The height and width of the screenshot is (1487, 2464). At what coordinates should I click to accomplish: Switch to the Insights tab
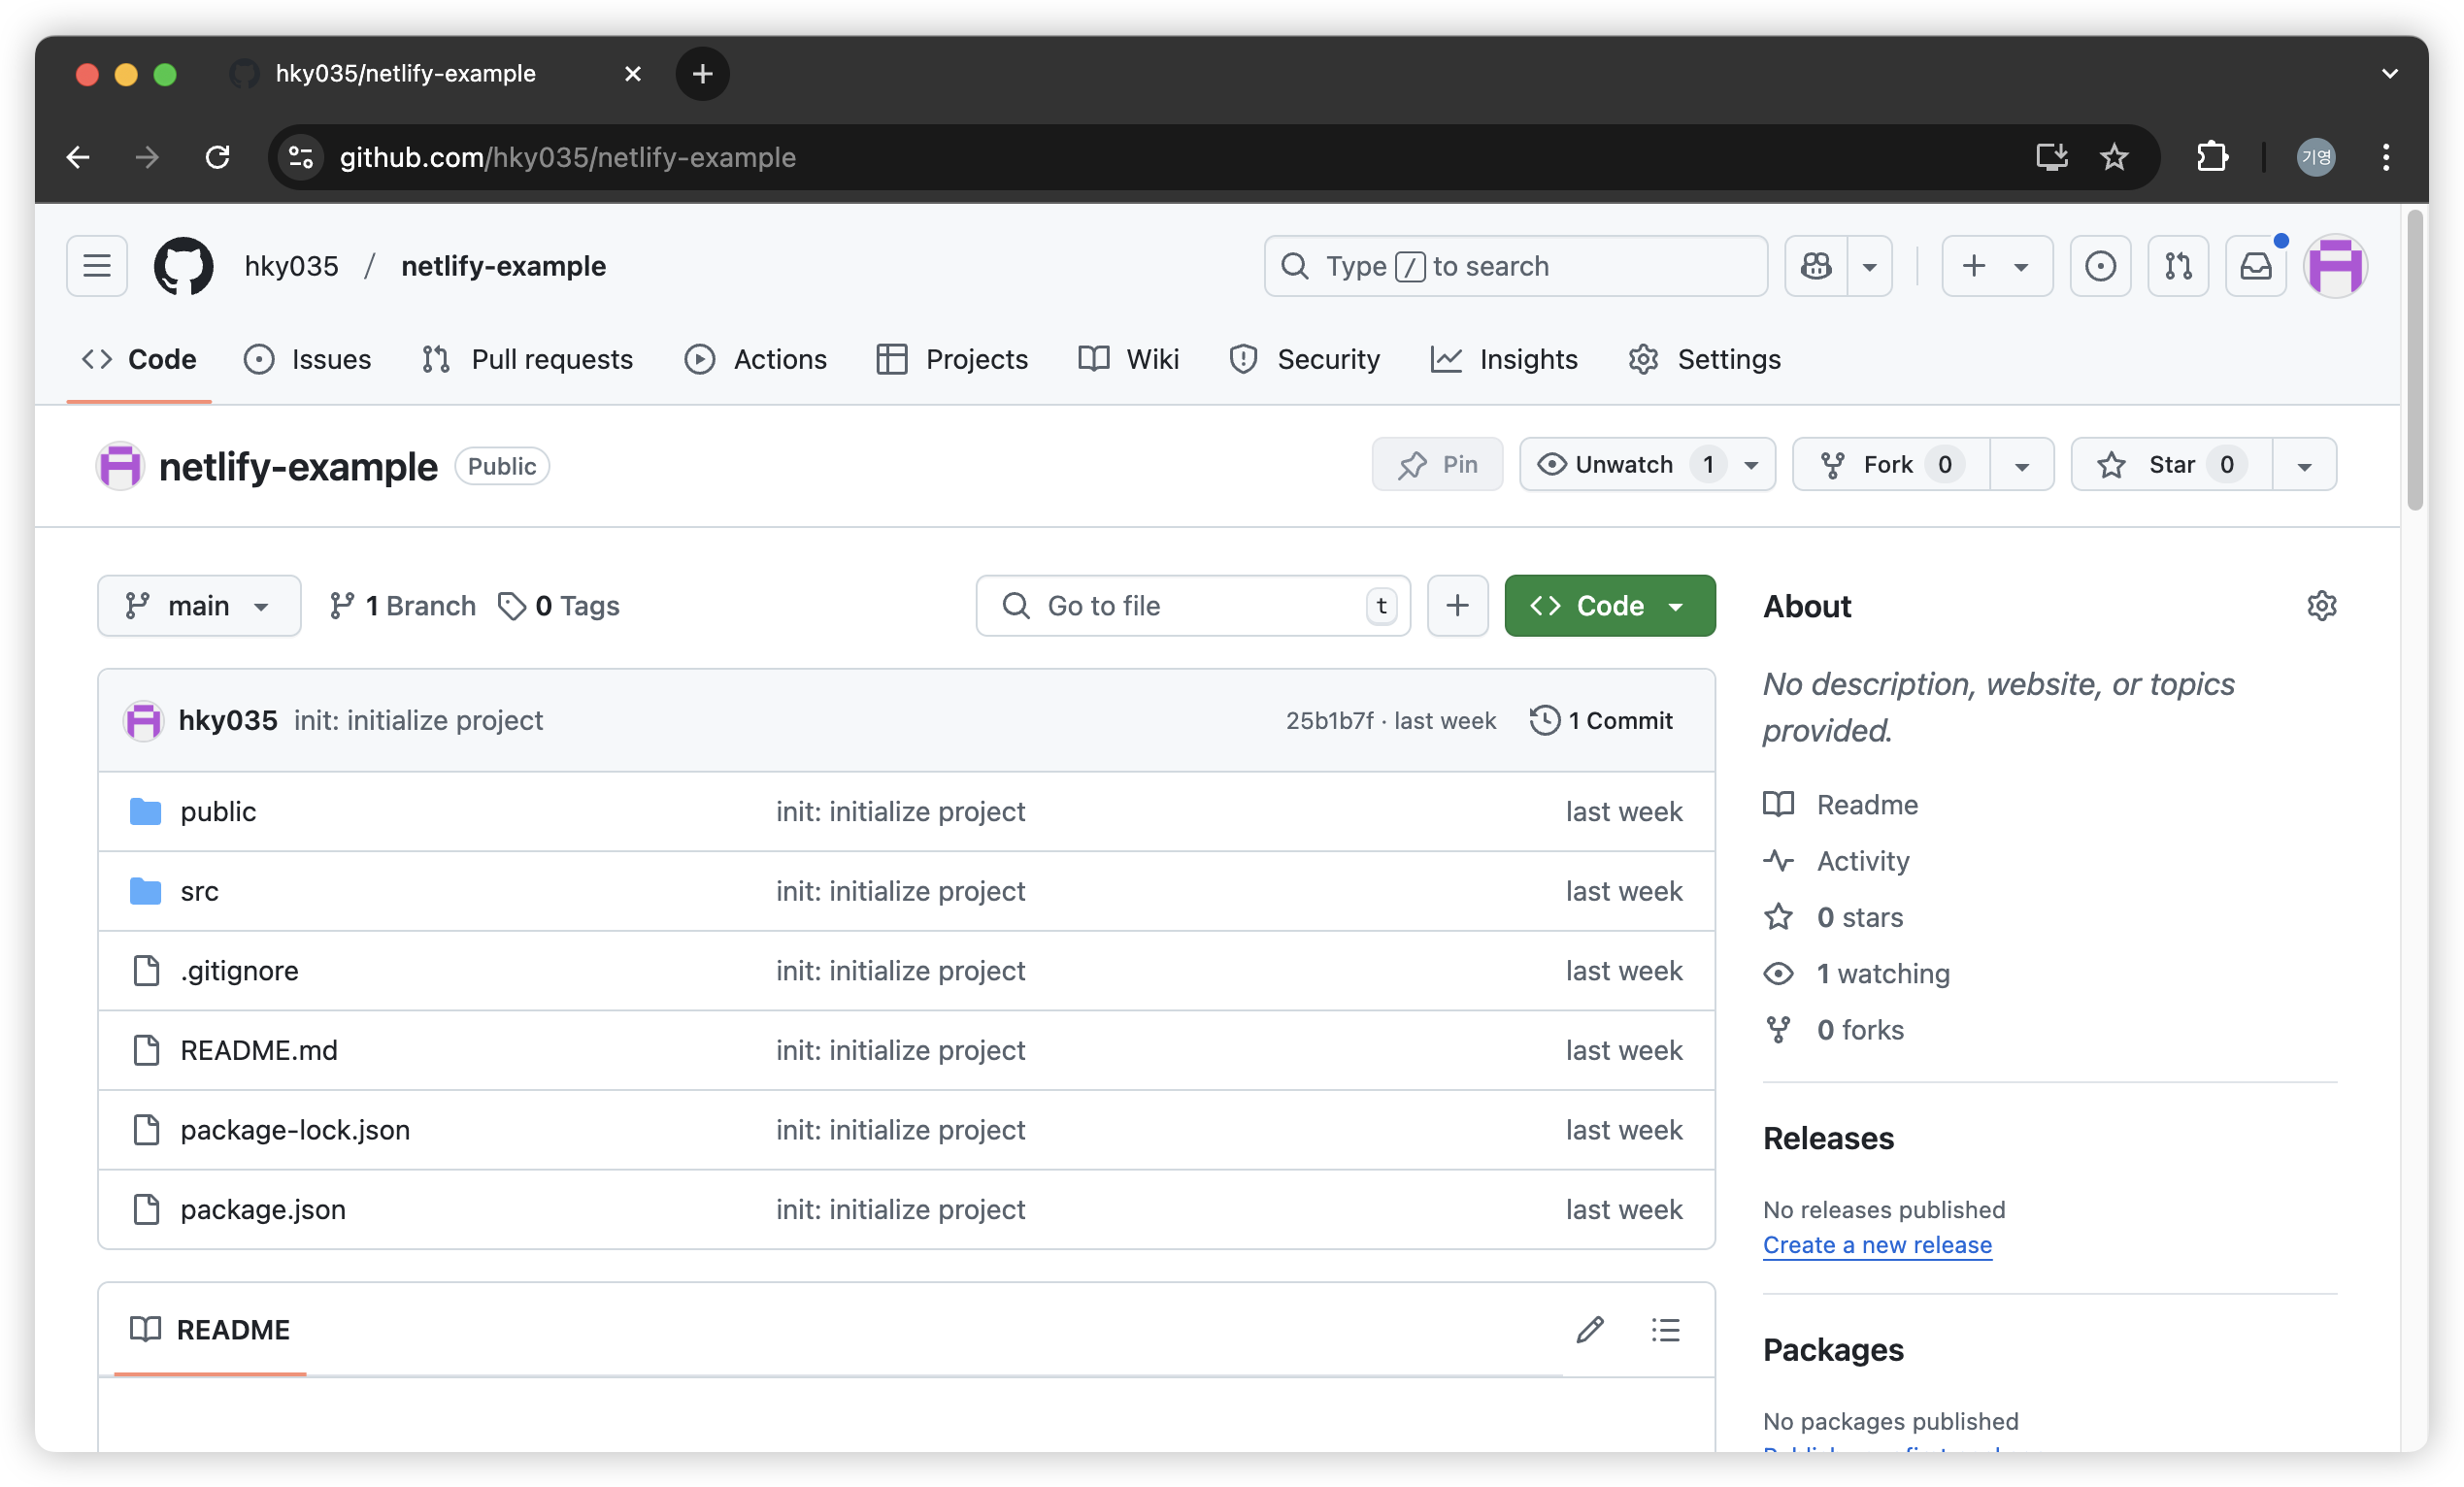[x=1504, y=359]
